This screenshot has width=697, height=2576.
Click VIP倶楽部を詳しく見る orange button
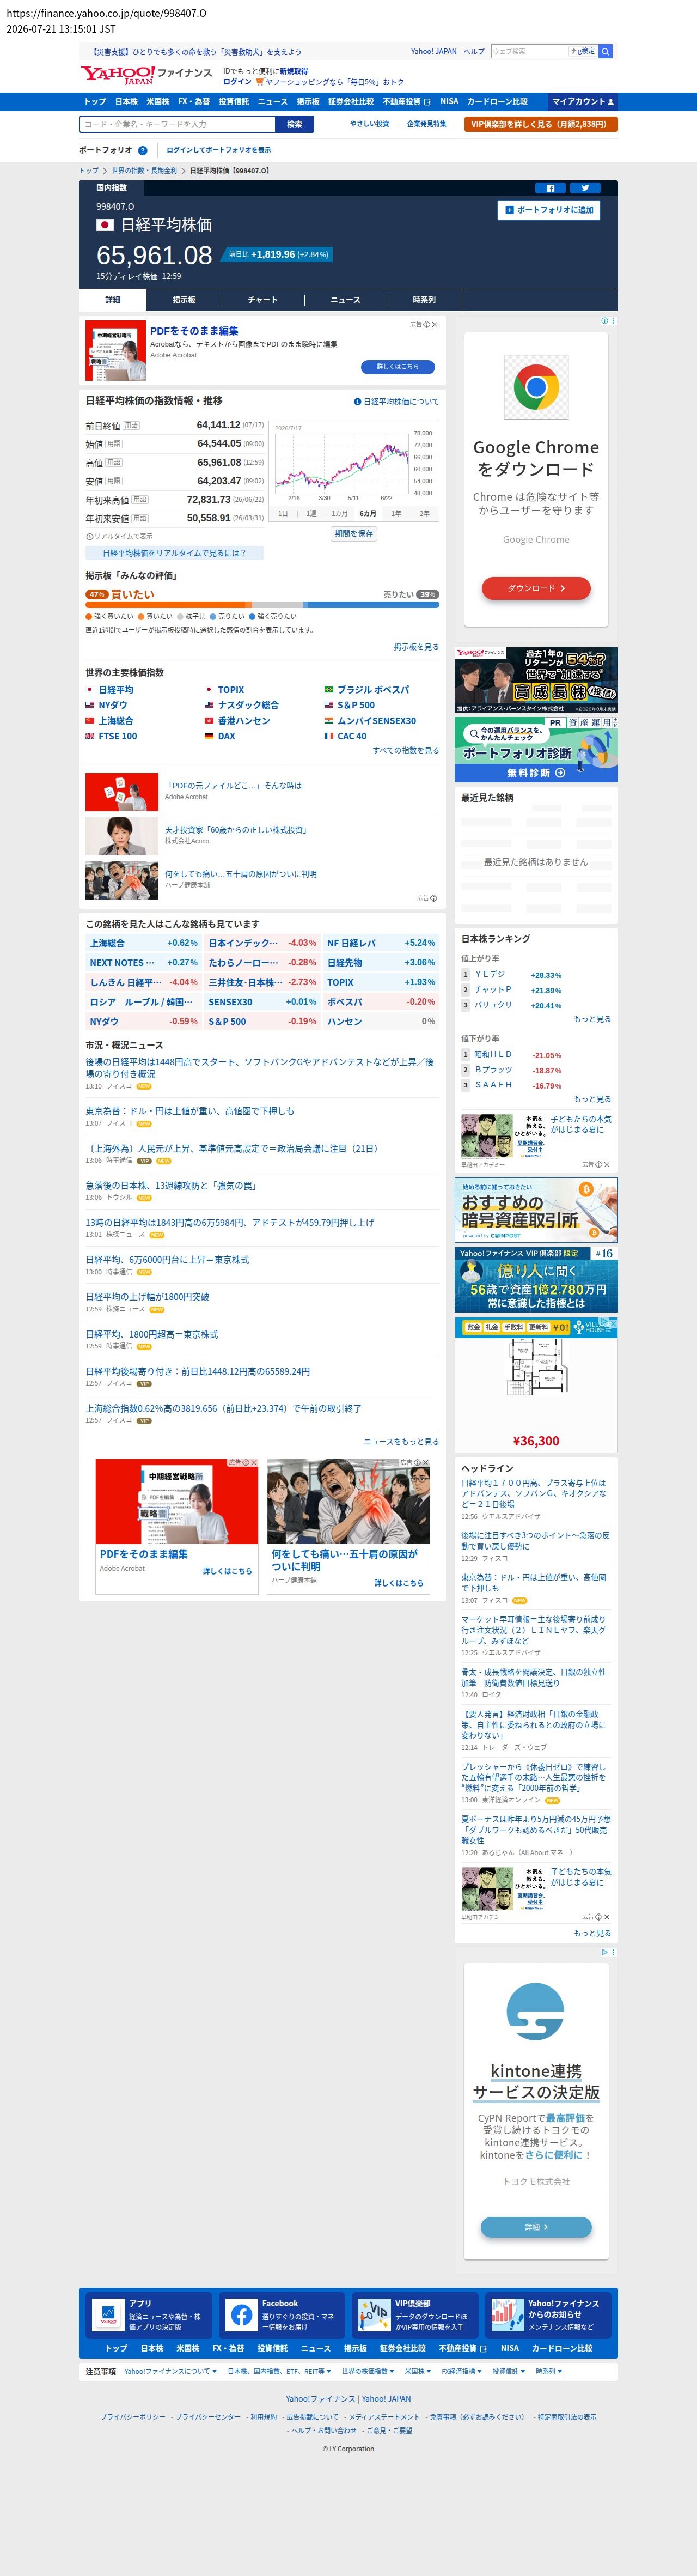coord(541,124)
